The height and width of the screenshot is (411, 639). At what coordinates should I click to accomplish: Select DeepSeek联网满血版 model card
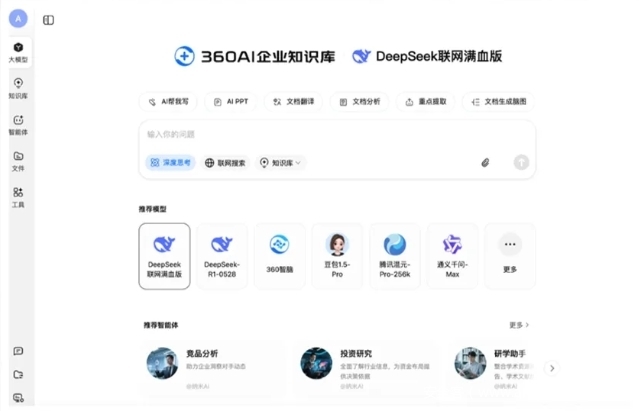164,256
